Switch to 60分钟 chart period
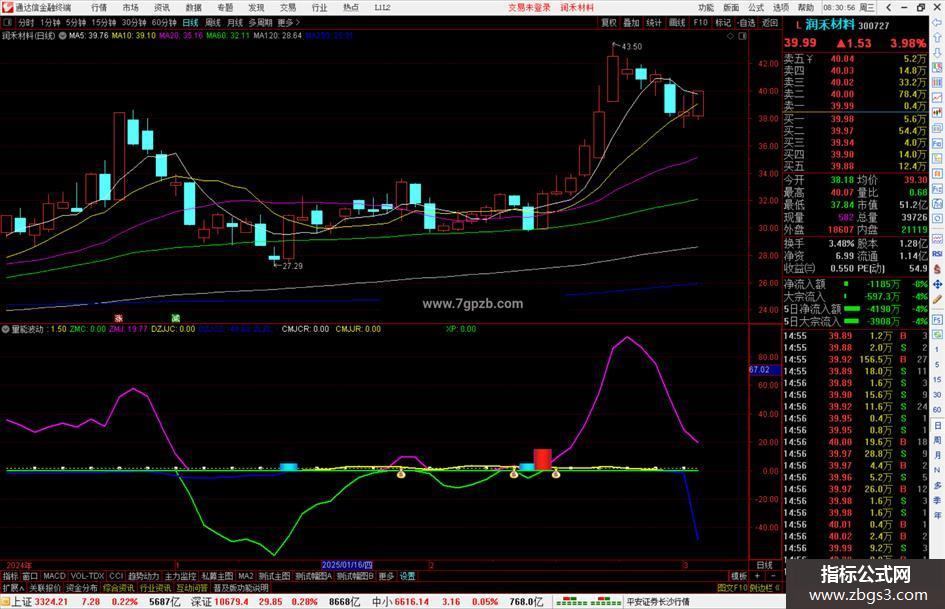Viewport: 945px width, 609px height. 164,22
